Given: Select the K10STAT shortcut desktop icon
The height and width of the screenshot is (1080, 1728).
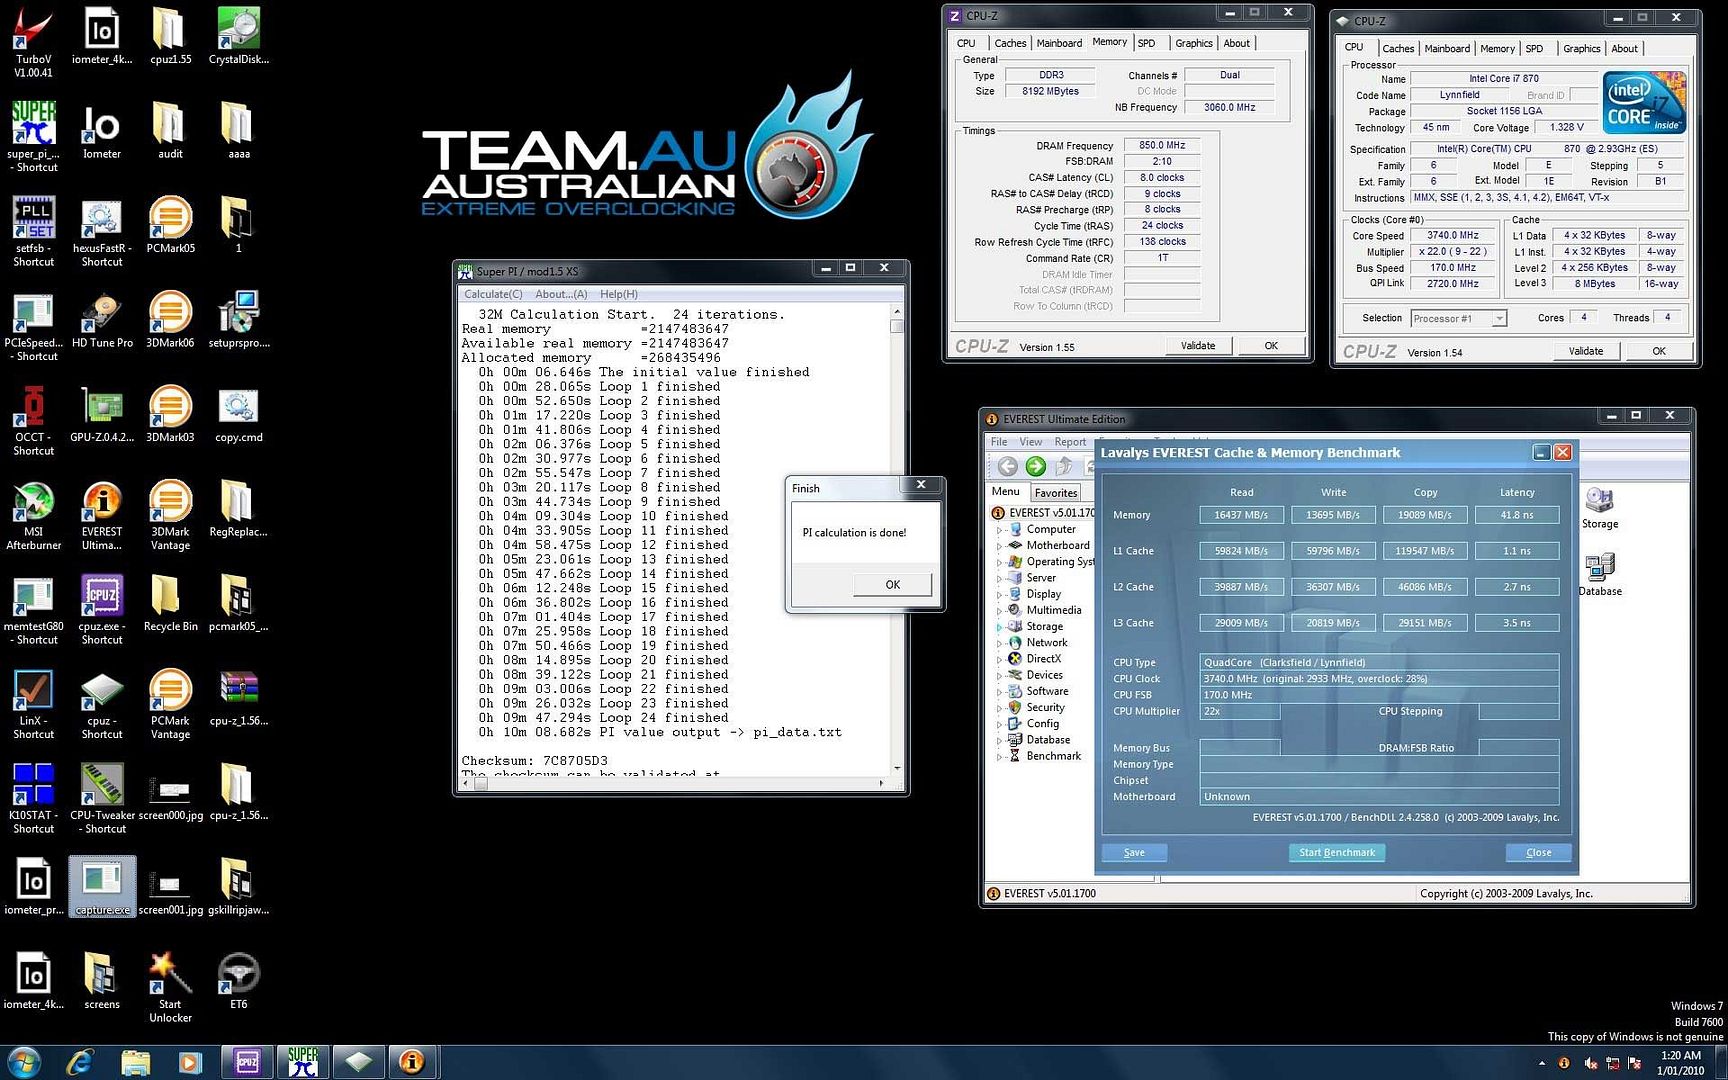Looking at the screenshot, I should (x=33, y=798).
